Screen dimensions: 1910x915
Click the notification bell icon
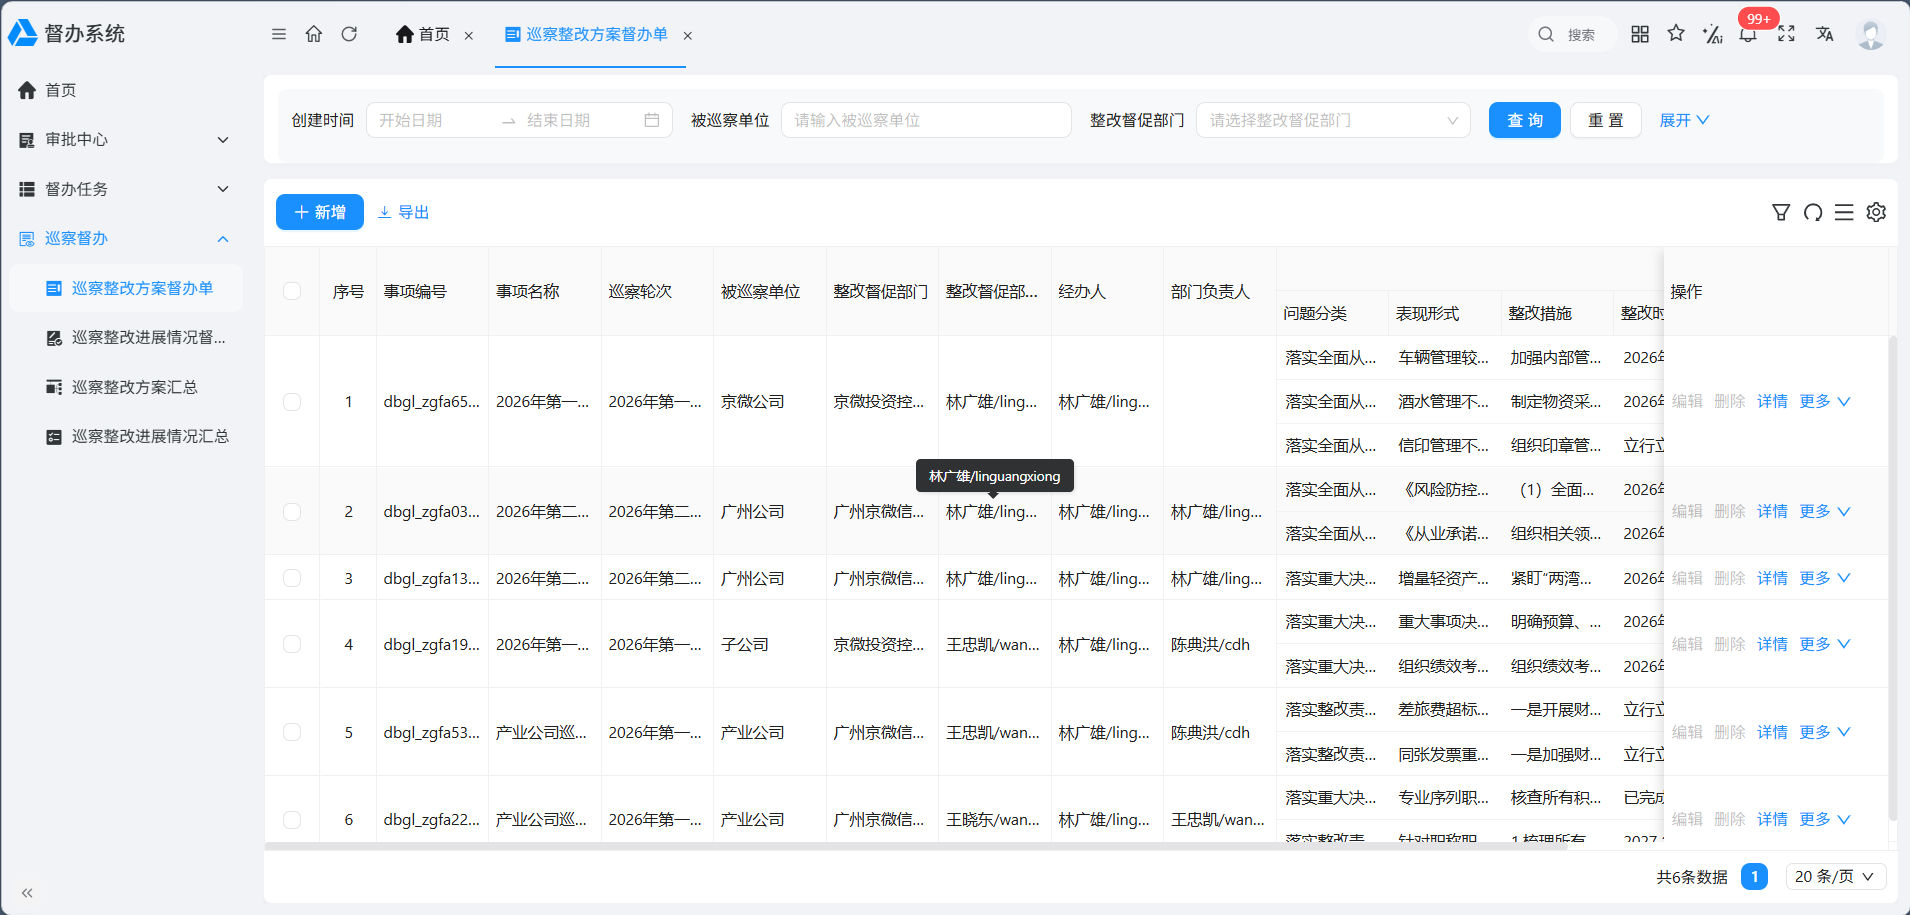[x=1748, y=35]
